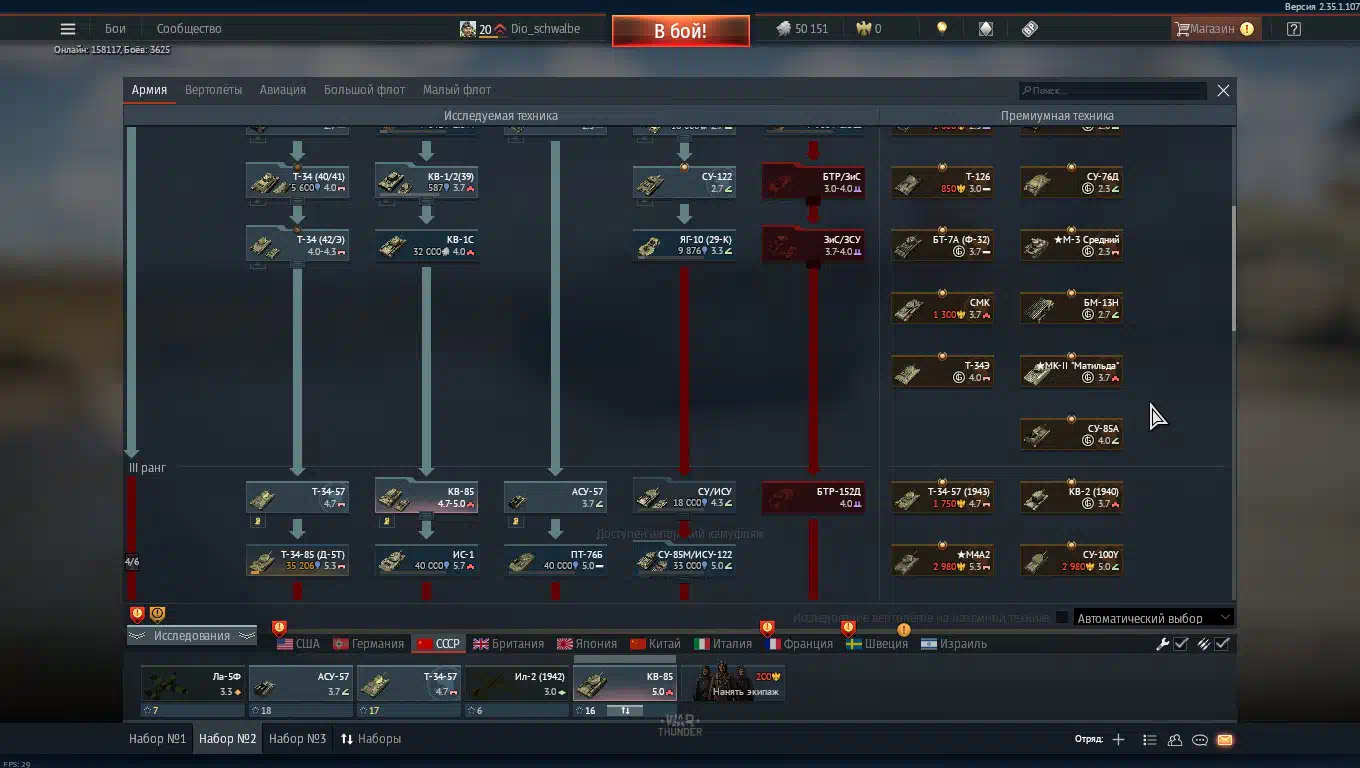Image resolution: width=1360 pixels, height=768 pixels.
Task: Select the locked БТР/ЗиС group
Action: point(813,181)
